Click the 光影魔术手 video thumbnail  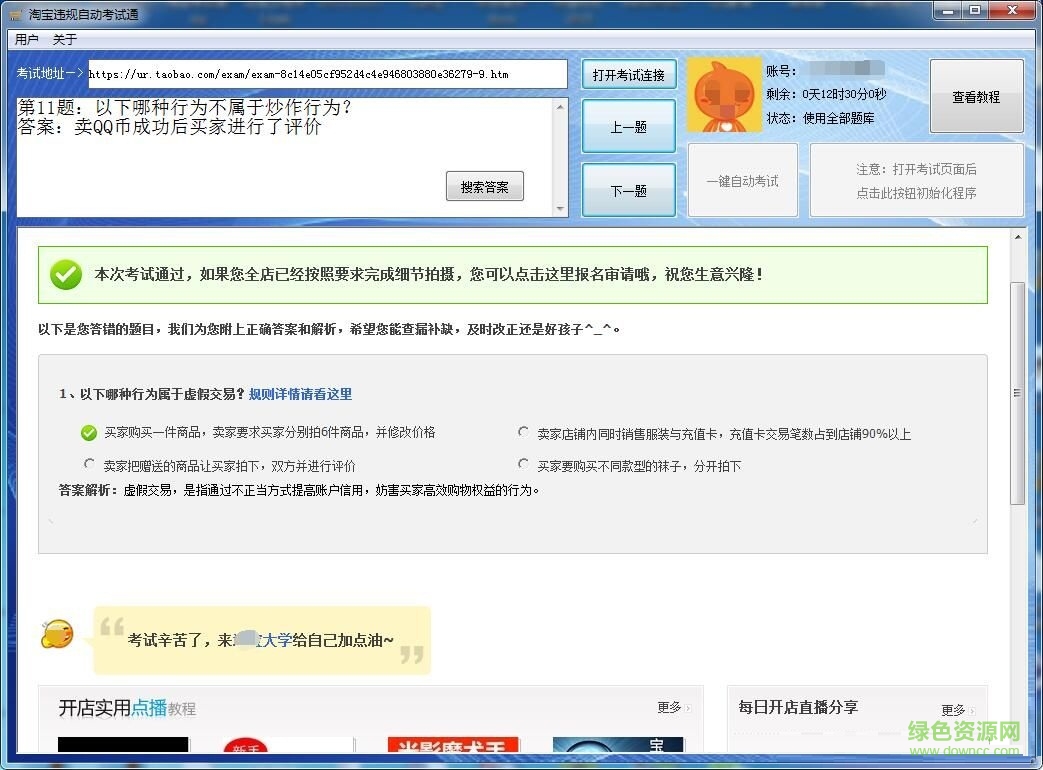(452, 748)
